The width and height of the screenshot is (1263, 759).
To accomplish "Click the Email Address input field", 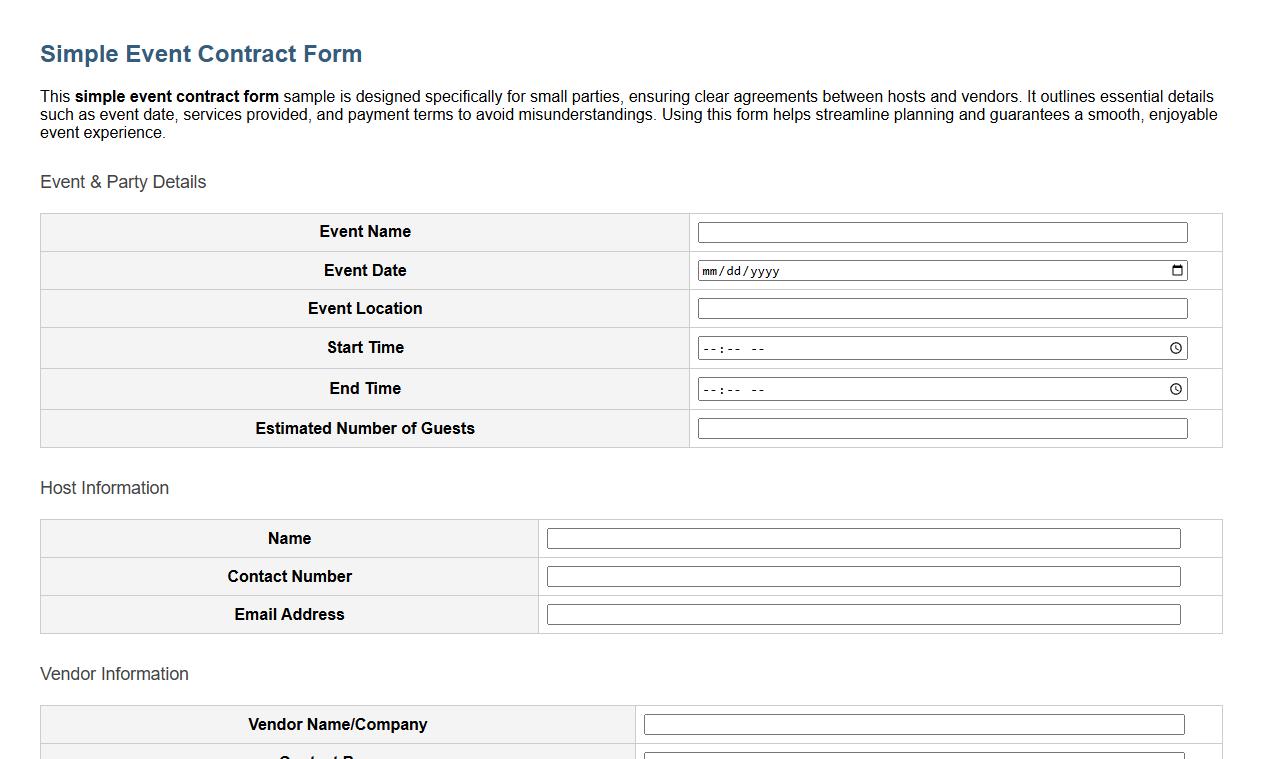I will click(x=862, y=614).
